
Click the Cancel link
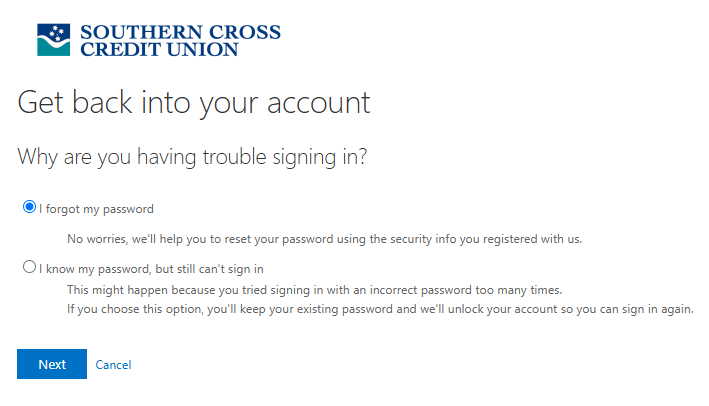coord(113,365)
